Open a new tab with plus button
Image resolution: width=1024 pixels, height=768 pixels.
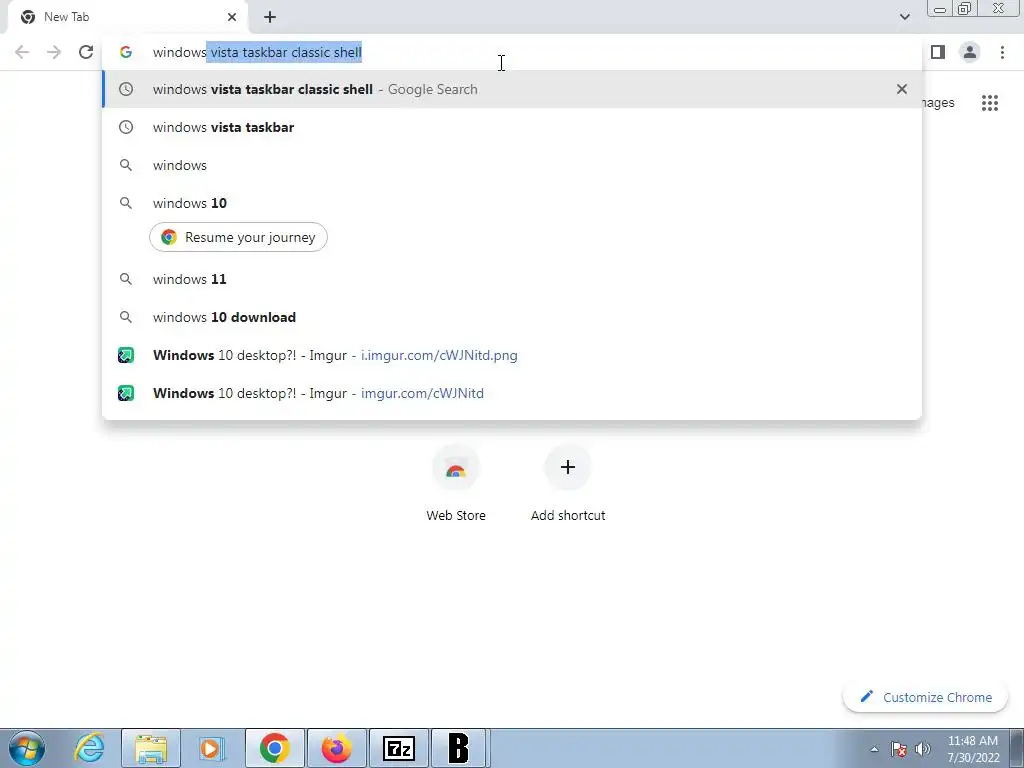click(x=270, y=17)
